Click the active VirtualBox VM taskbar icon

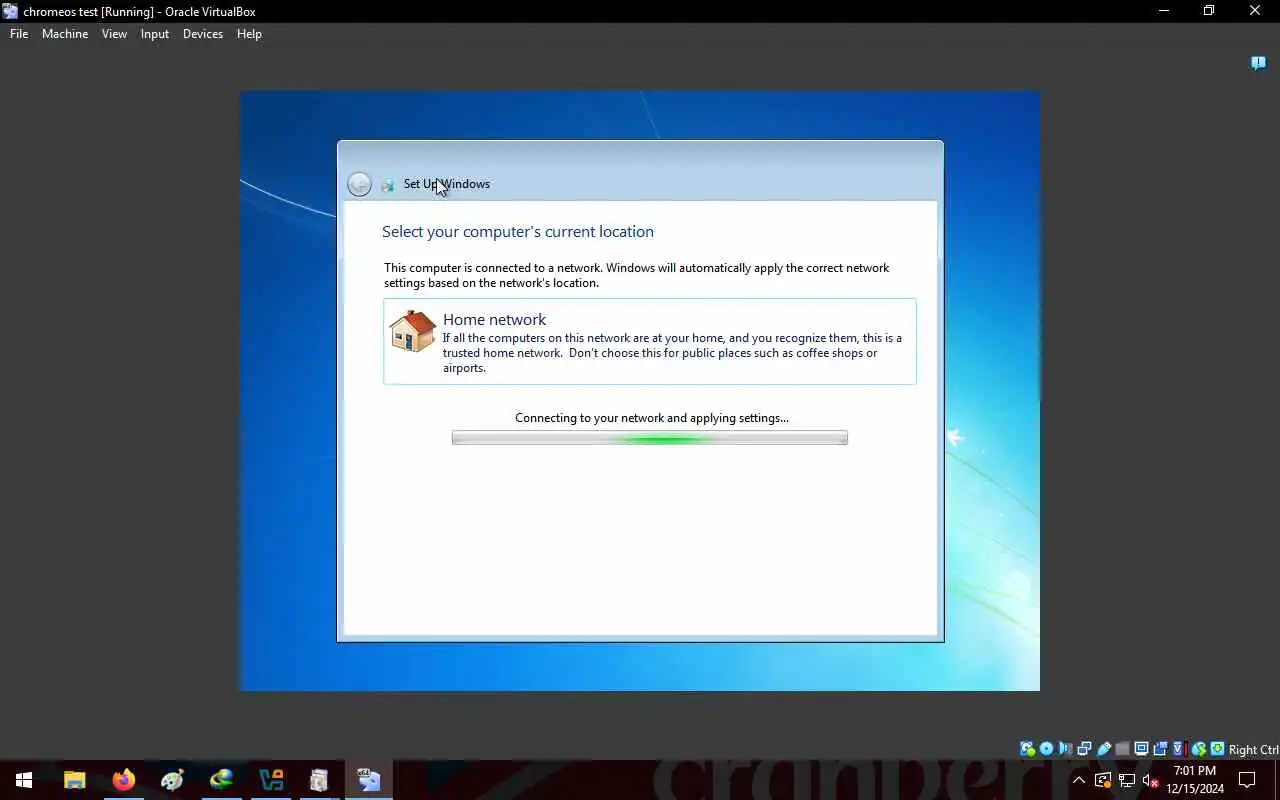point(369,780)
